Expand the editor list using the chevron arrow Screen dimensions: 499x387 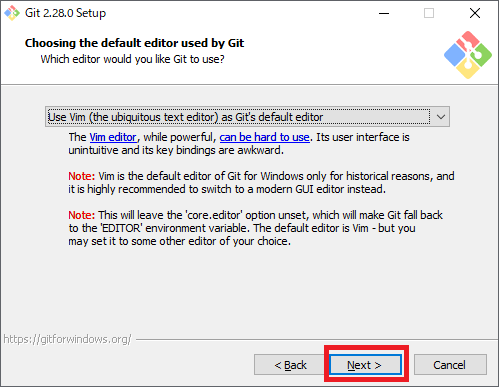click(x=441, y=117)
